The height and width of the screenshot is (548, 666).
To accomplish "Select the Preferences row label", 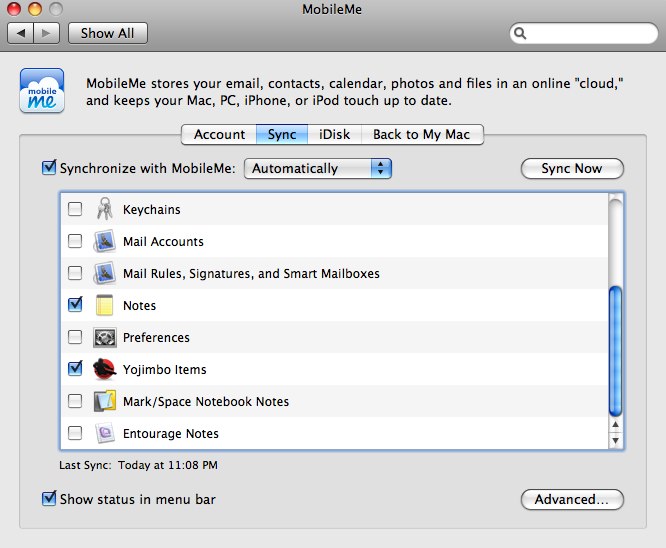I will [x=156, y=337].
